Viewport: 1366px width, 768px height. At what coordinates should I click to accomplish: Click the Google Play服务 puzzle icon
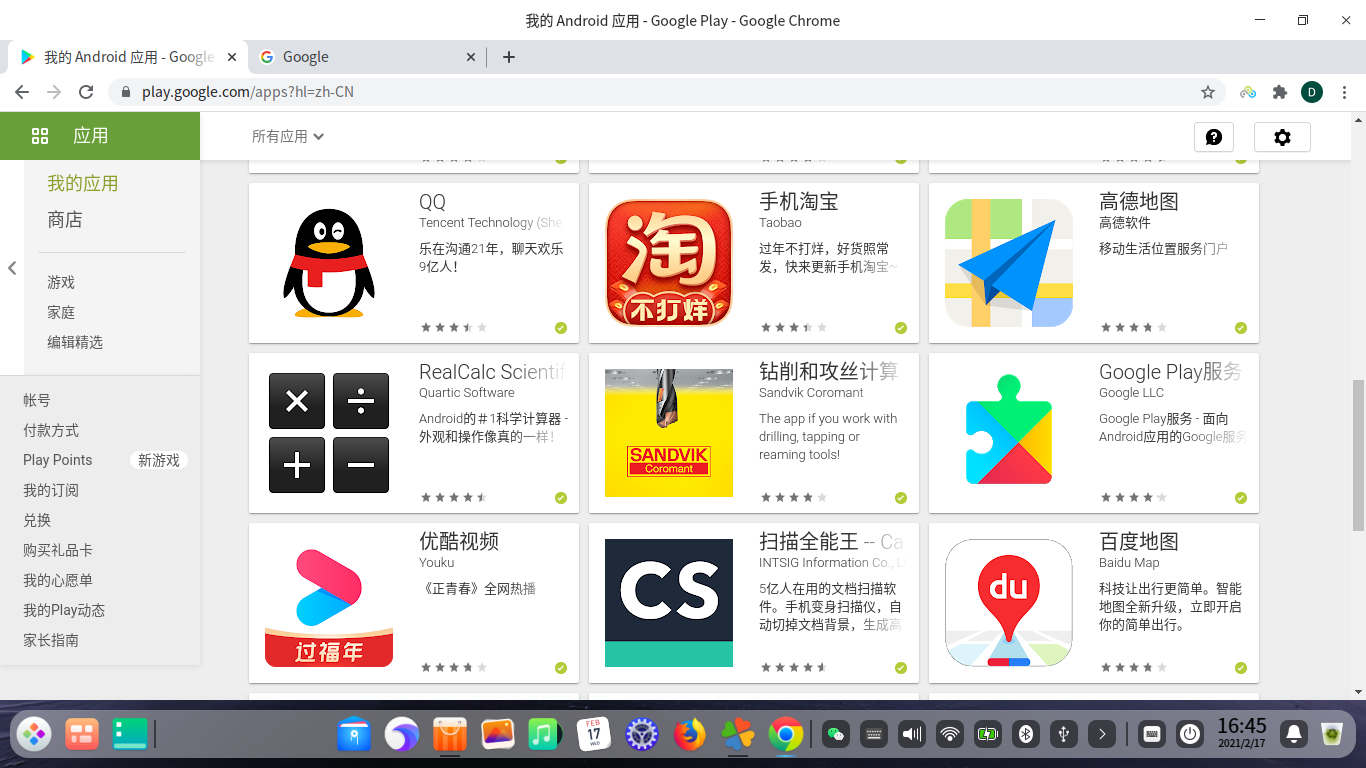[1009, 433]
